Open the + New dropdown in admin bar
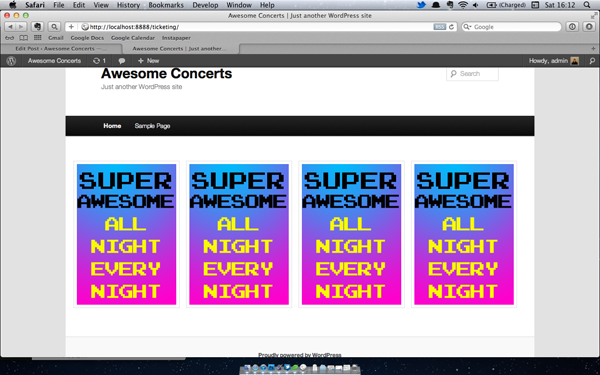The width and height of the screenshot is (600, 375). point(148,61)
